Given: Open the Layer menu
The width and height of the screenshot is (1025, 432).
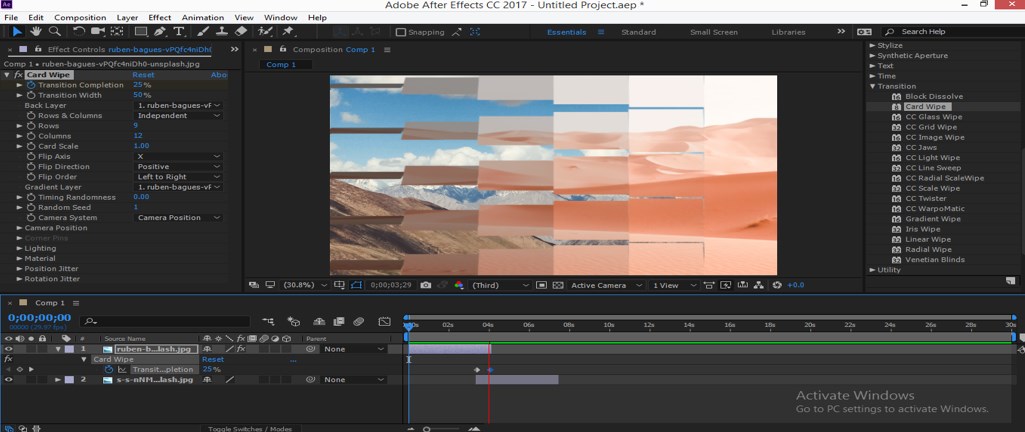Looking at the screenshot, I should (127, 18).
